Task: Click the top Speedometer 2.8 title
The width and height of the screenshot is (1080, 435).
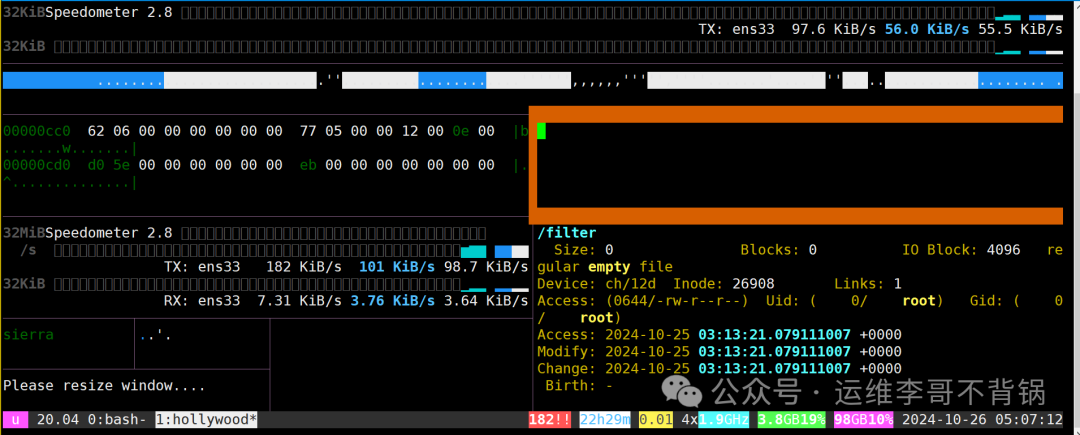Action: [x=109, y=13]
